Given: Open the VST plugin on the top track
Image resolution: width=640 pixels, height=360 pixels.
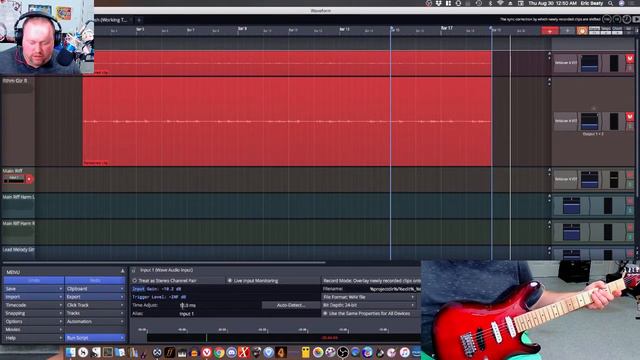Looking at the screenshot, I should coord(566,63).
